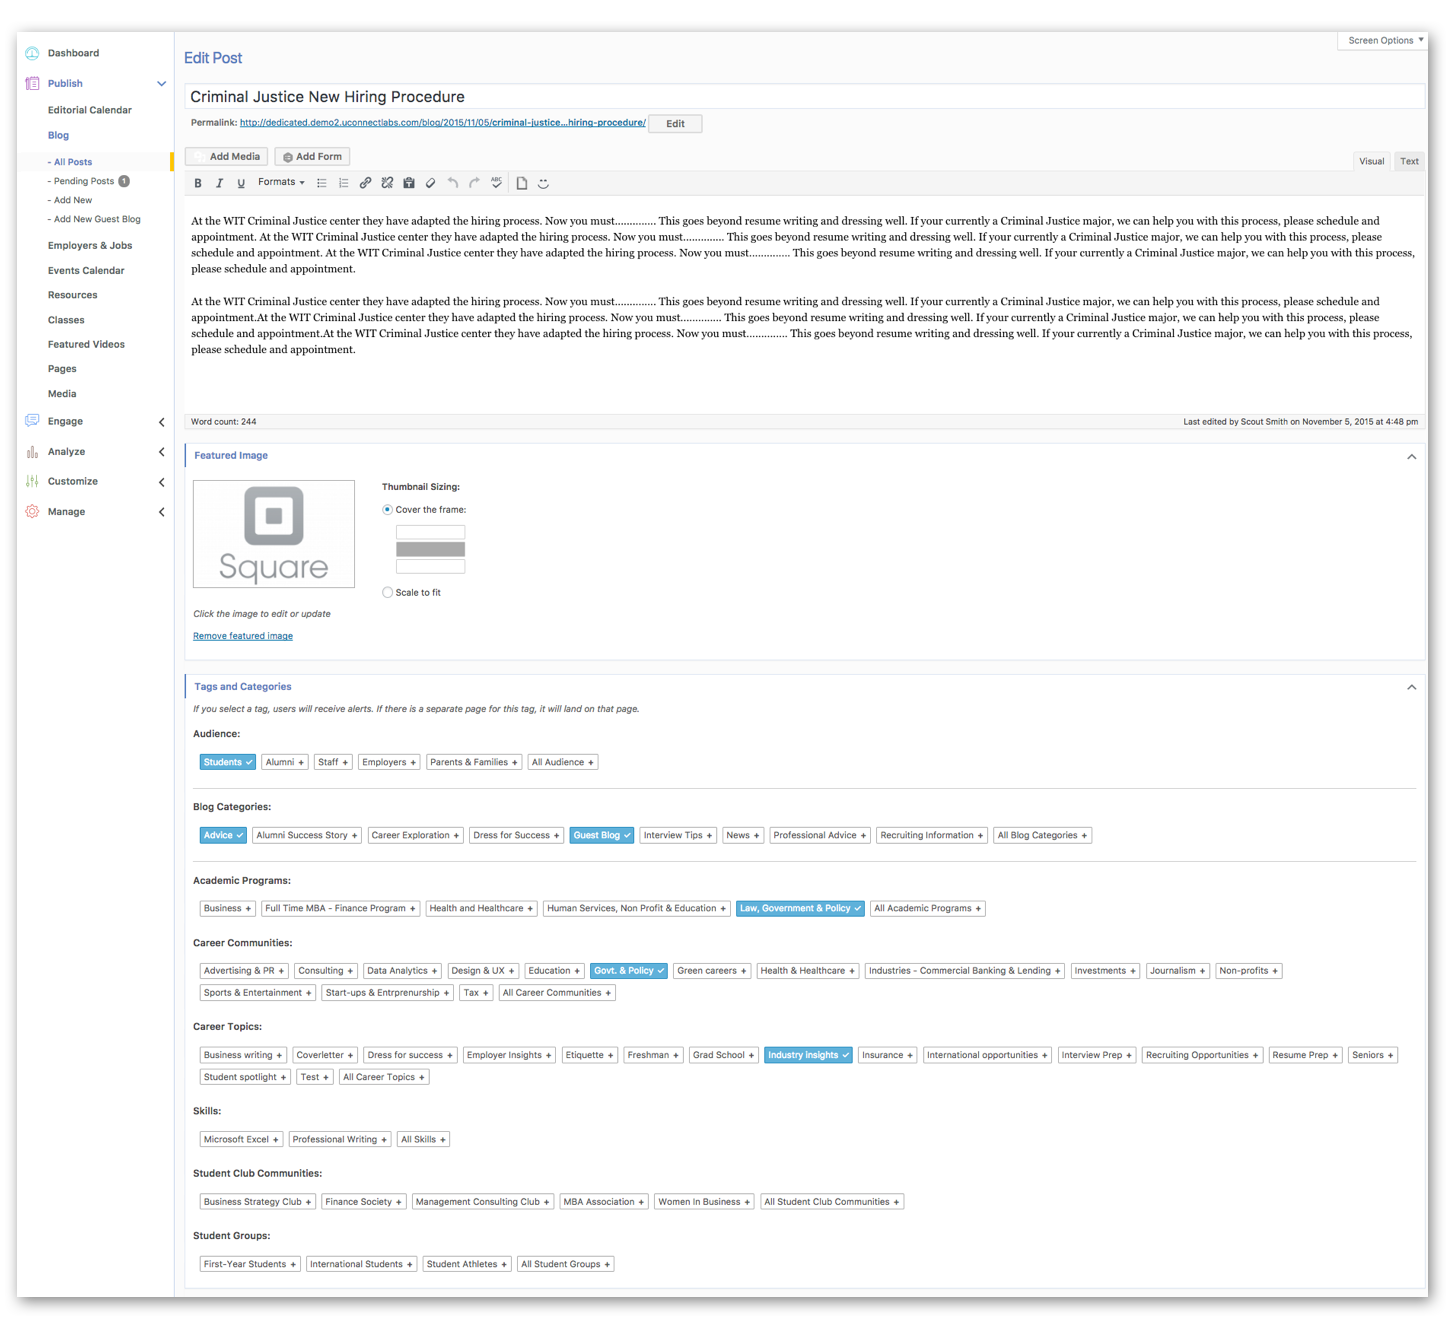Screen dimensions: 1449x1321
Task: Open the Formats dropdown
Action: (281, 183)
